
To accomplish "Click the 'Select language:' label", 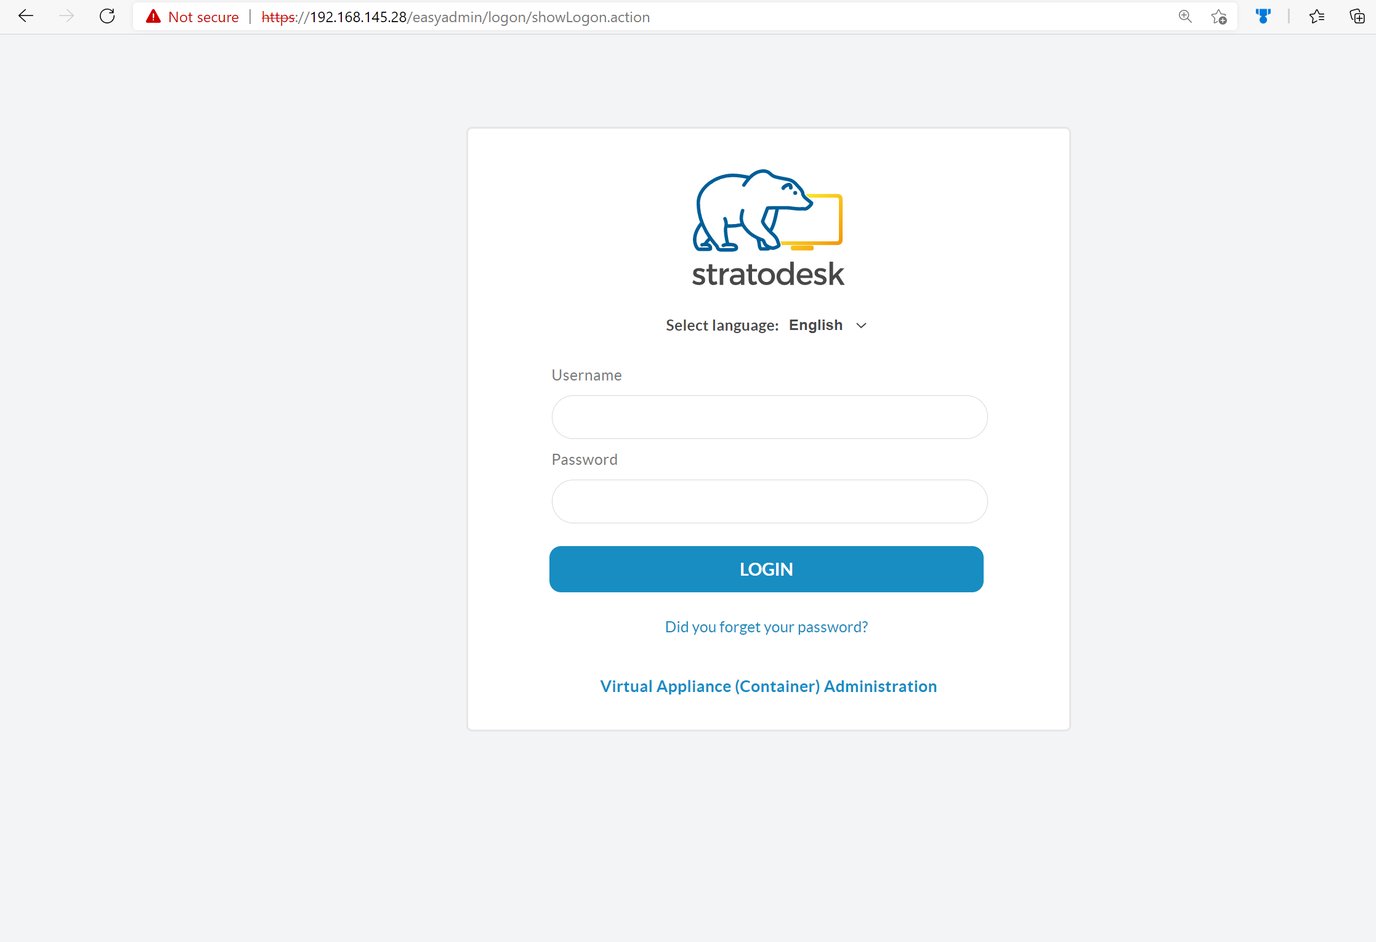I will point(722,326).
